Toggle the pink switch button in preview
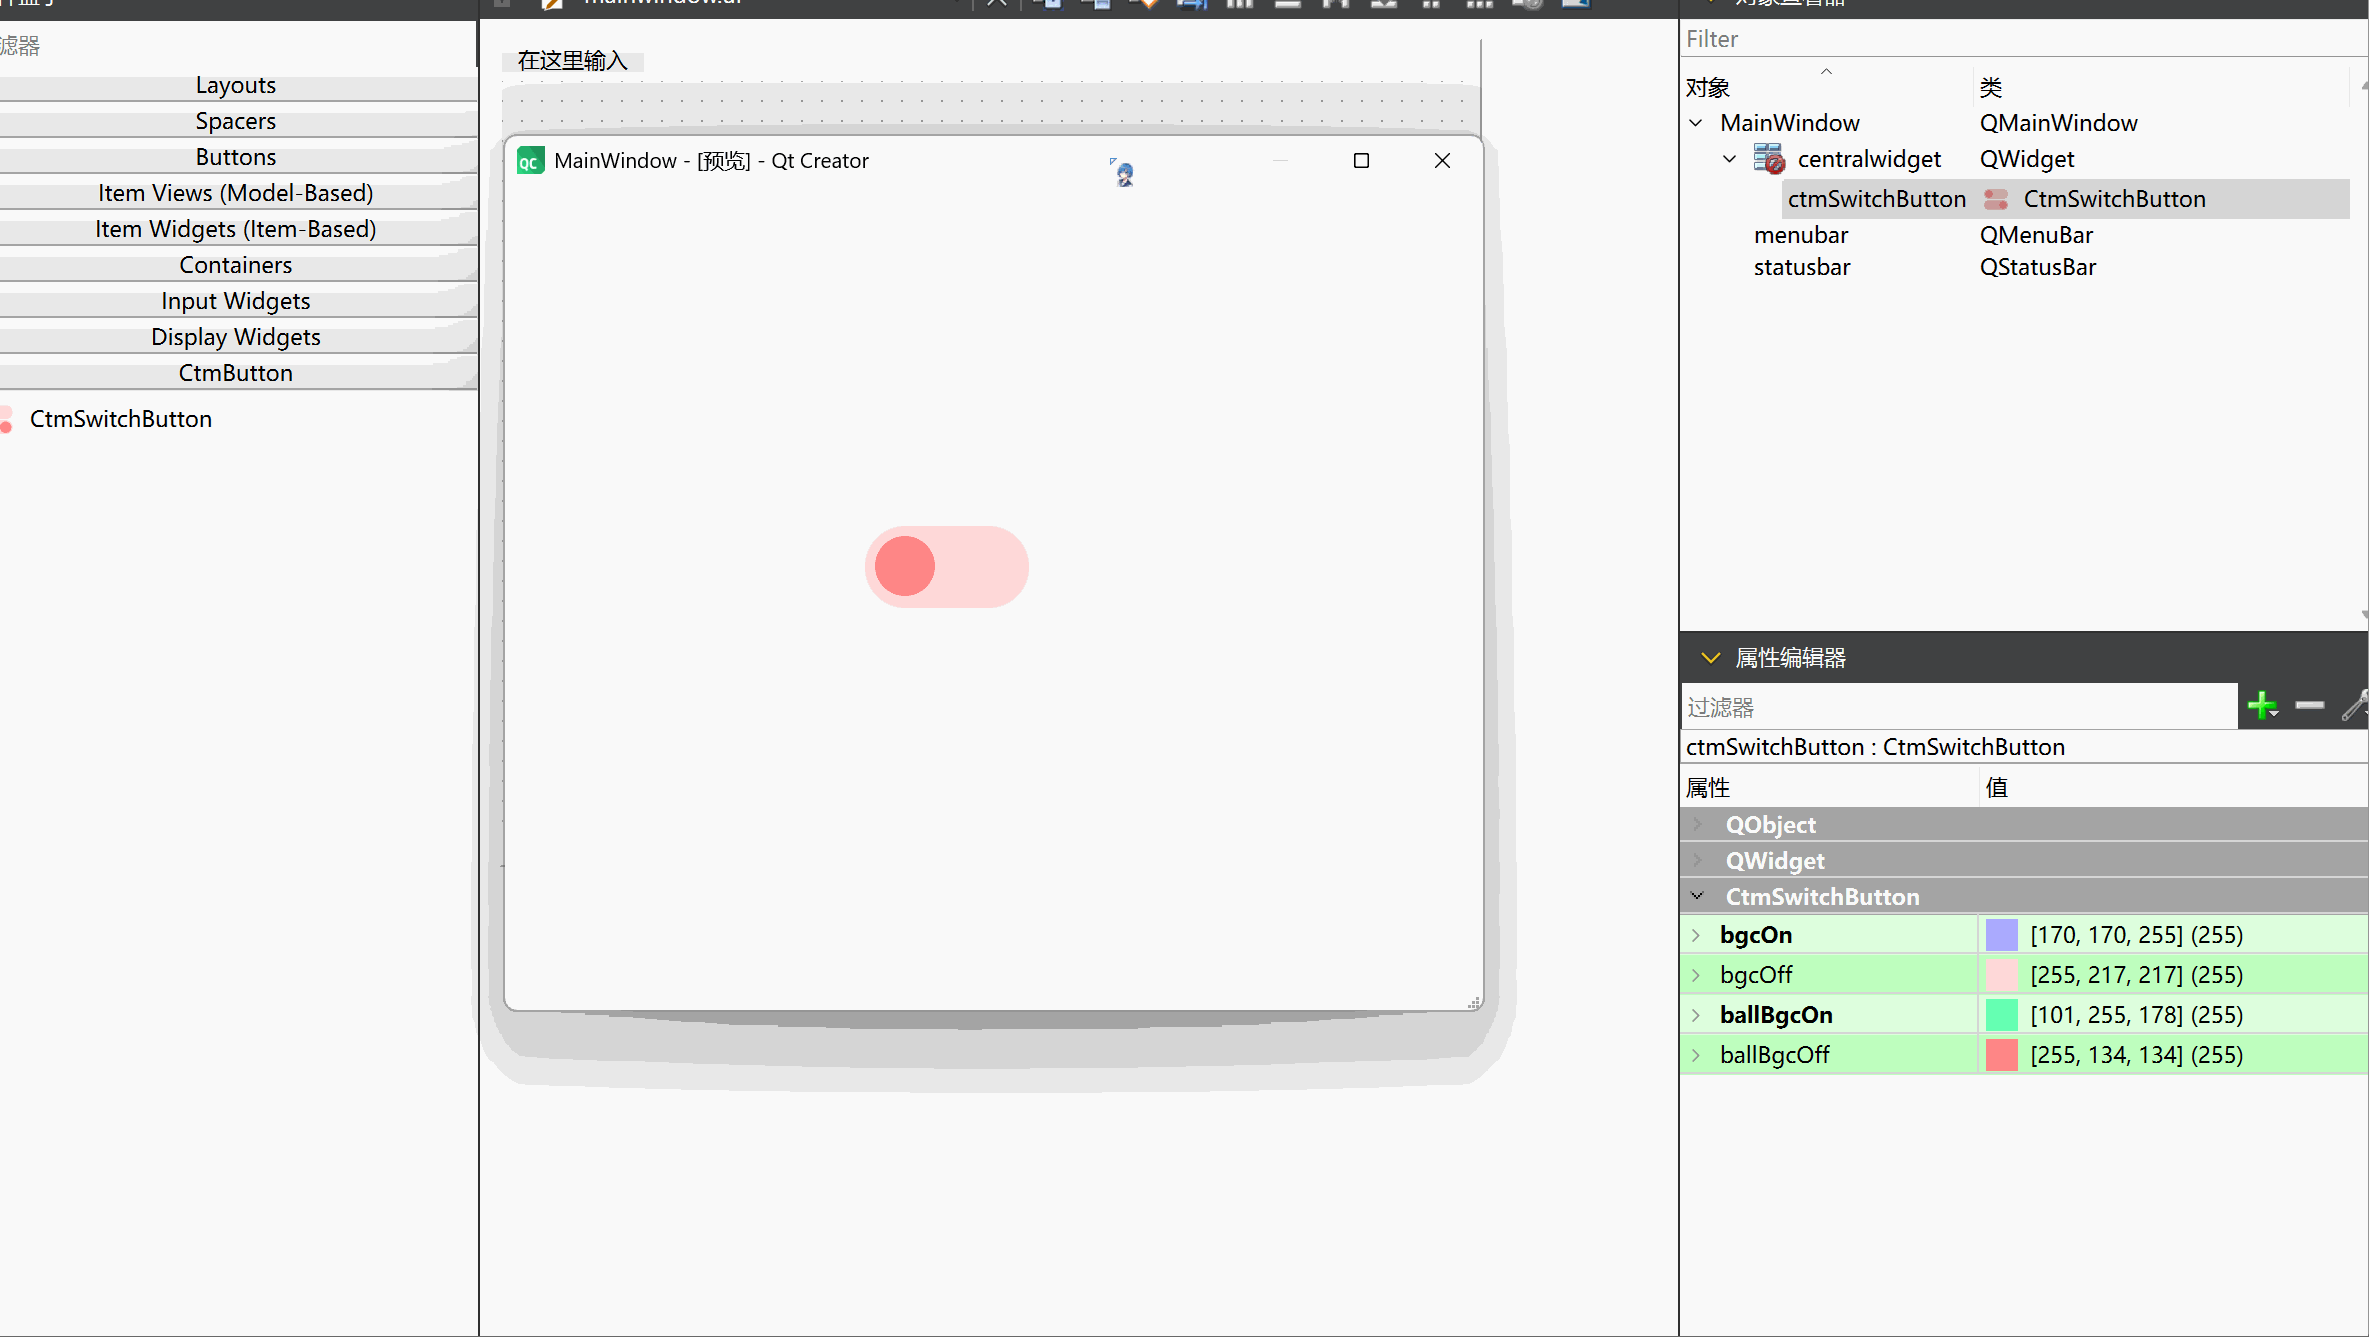This screenshot has width=2369, height=1337. pyautogui.click(x=946, y=567)
